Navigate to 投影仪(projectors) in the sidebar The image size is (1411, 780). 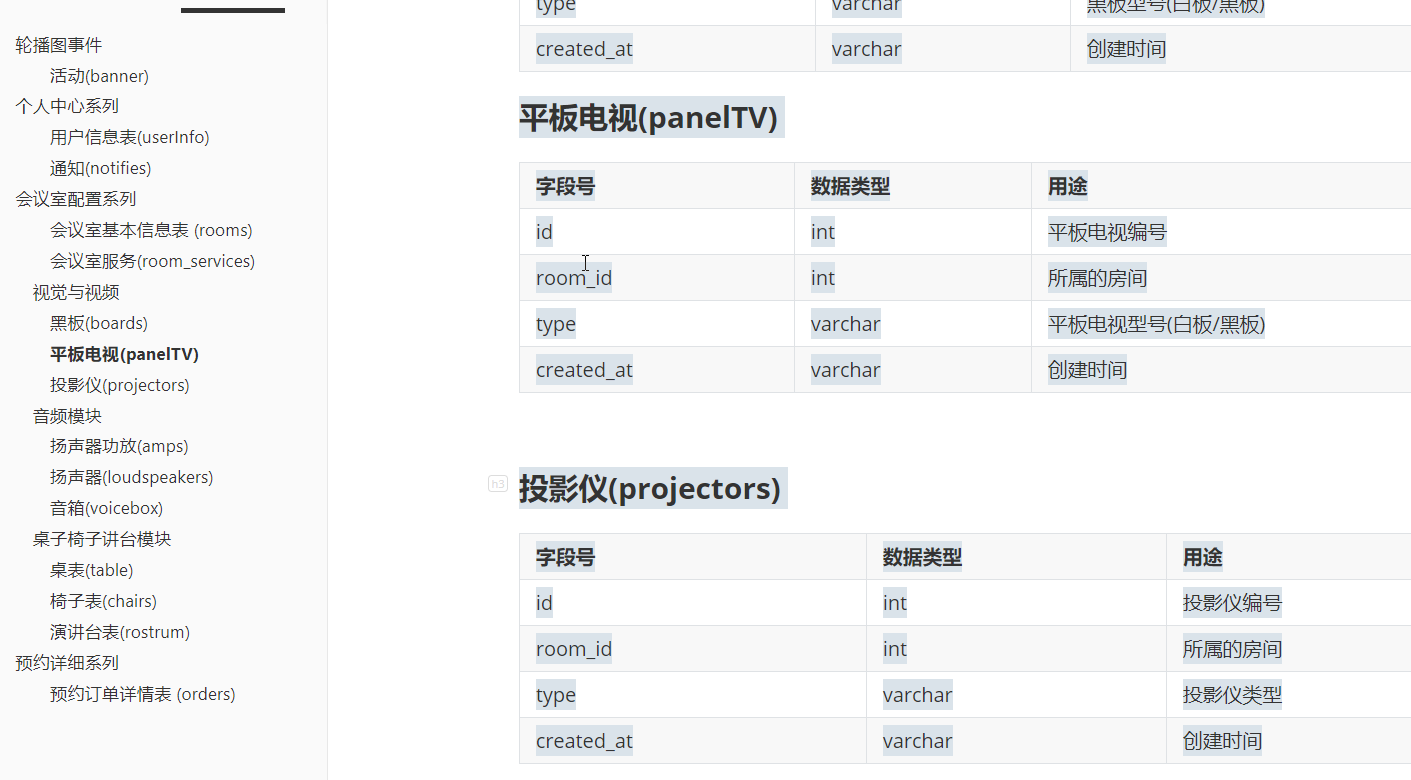point(119,384)
